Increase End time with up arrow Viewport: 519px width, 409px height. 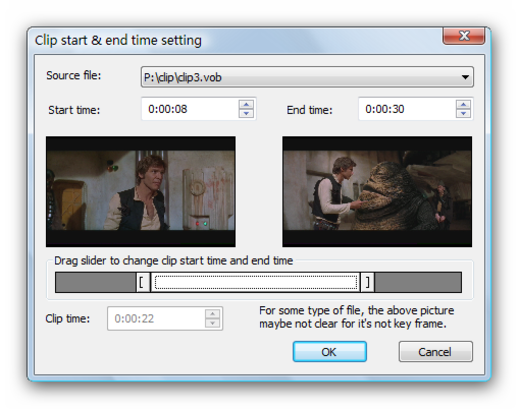(463, 105)
